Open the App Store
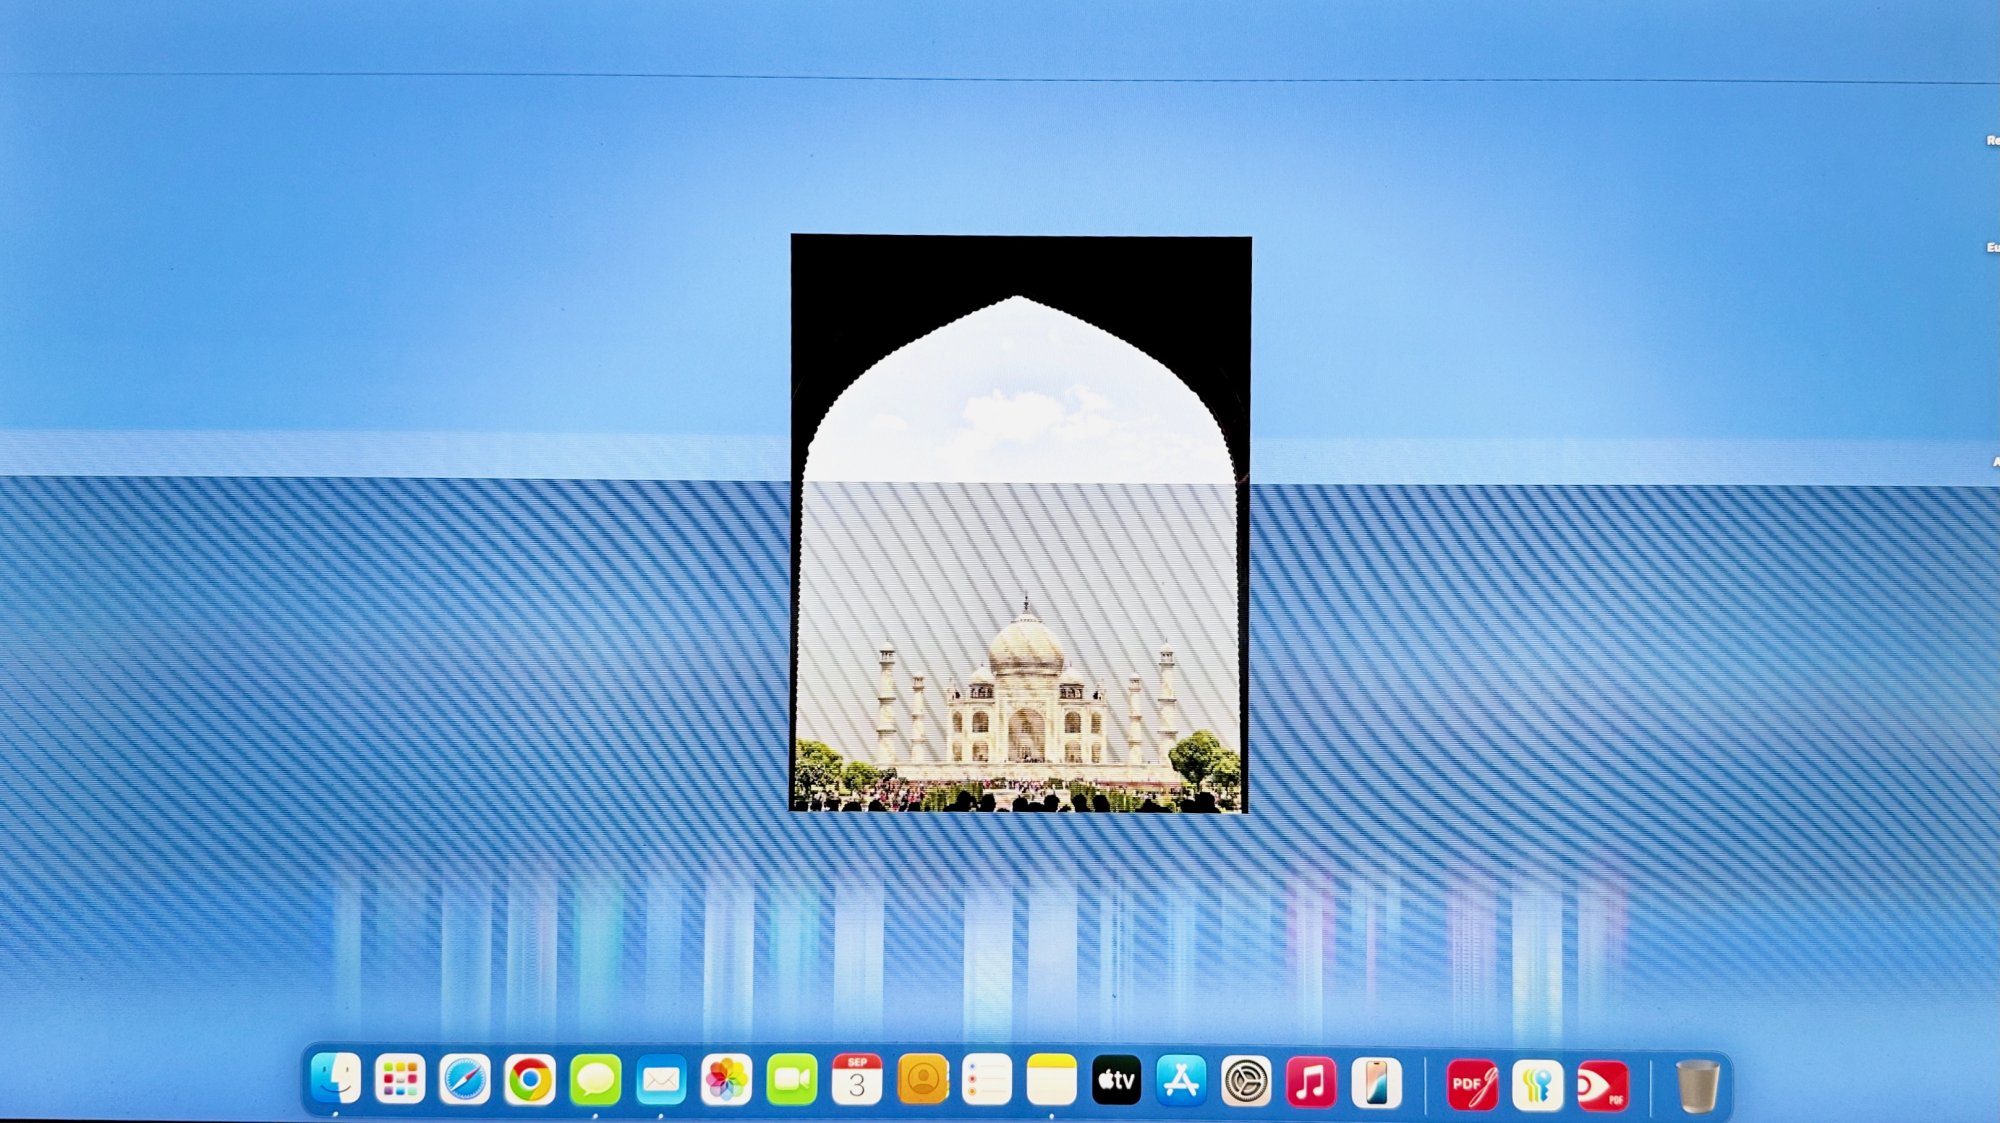 1181,1080
